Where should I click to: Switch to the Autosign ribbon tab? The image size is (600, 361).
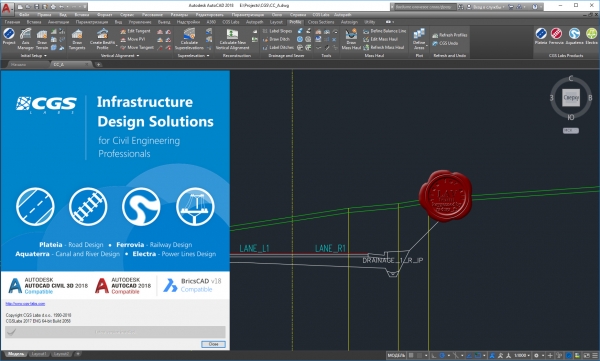[349, 22]
